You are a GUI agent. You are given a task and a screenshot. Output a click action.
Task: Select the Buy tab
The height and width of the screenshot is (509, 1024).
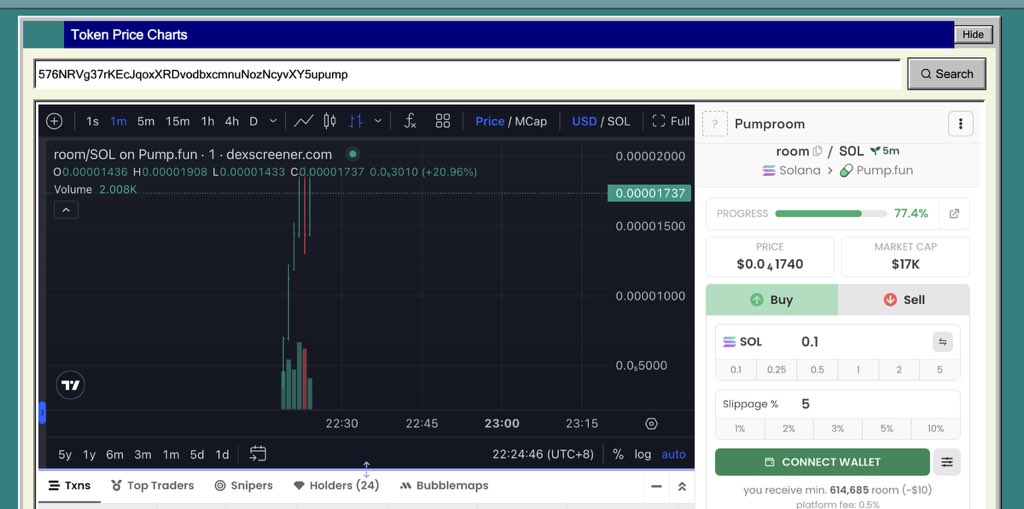click(772, 300)
